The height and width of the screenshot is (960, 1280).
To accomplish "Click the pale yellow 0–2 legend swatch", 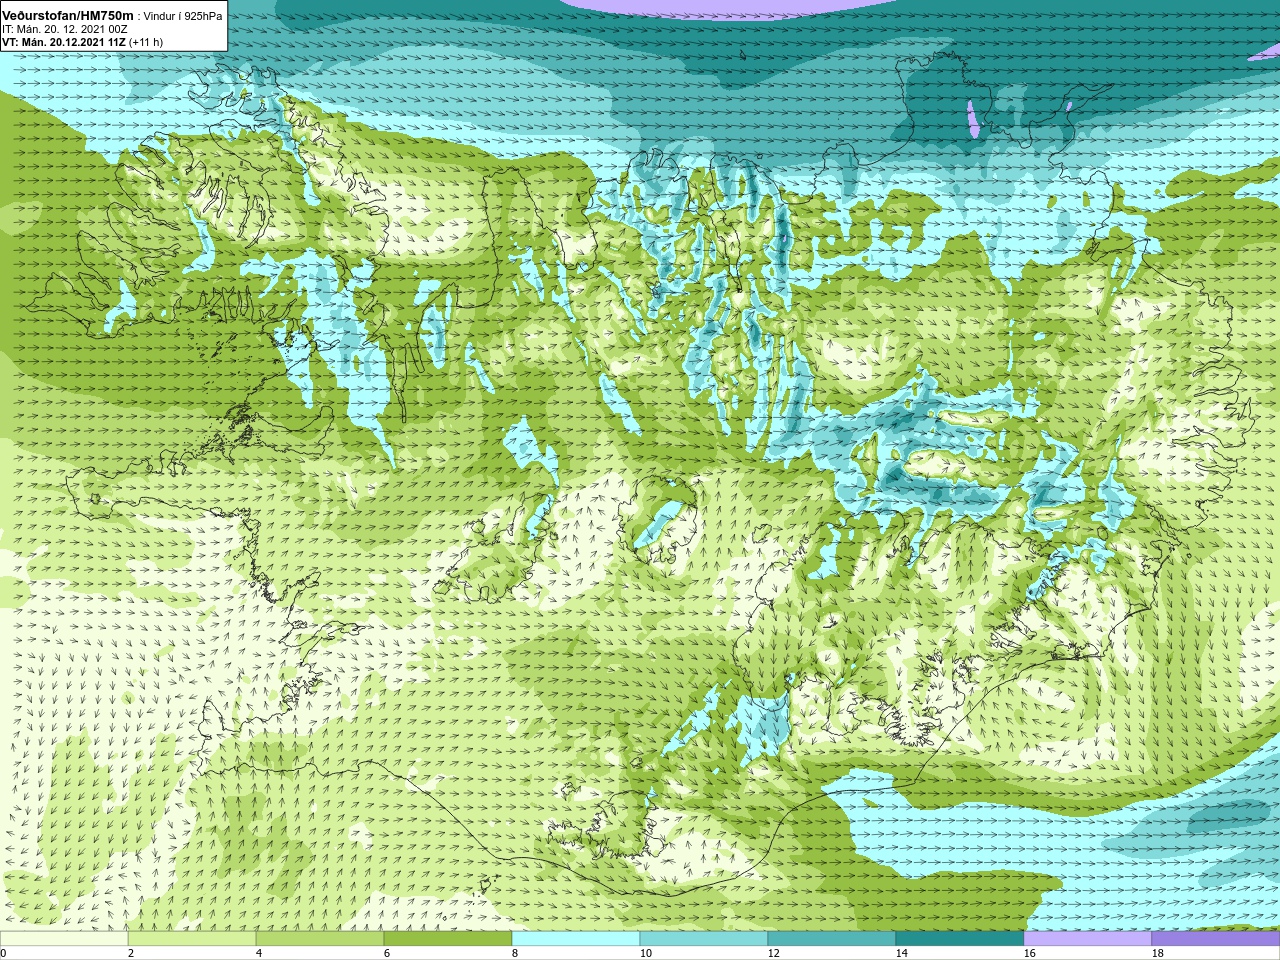I will pos(64,940).
